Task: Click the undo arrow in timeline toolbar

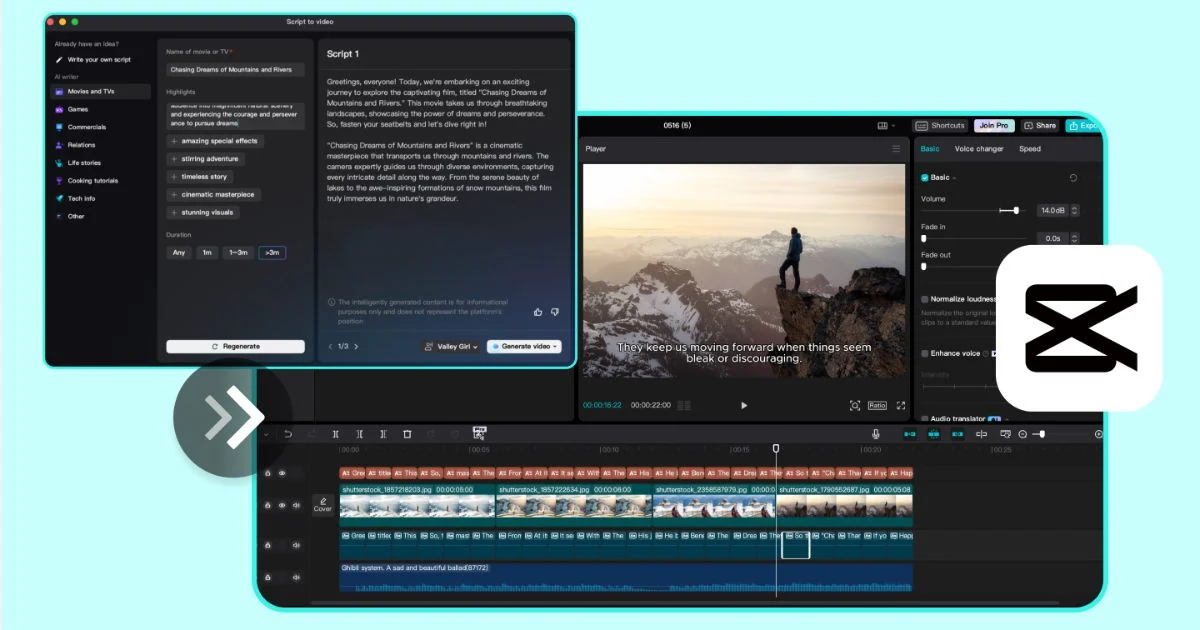Action: click(288, 434)
